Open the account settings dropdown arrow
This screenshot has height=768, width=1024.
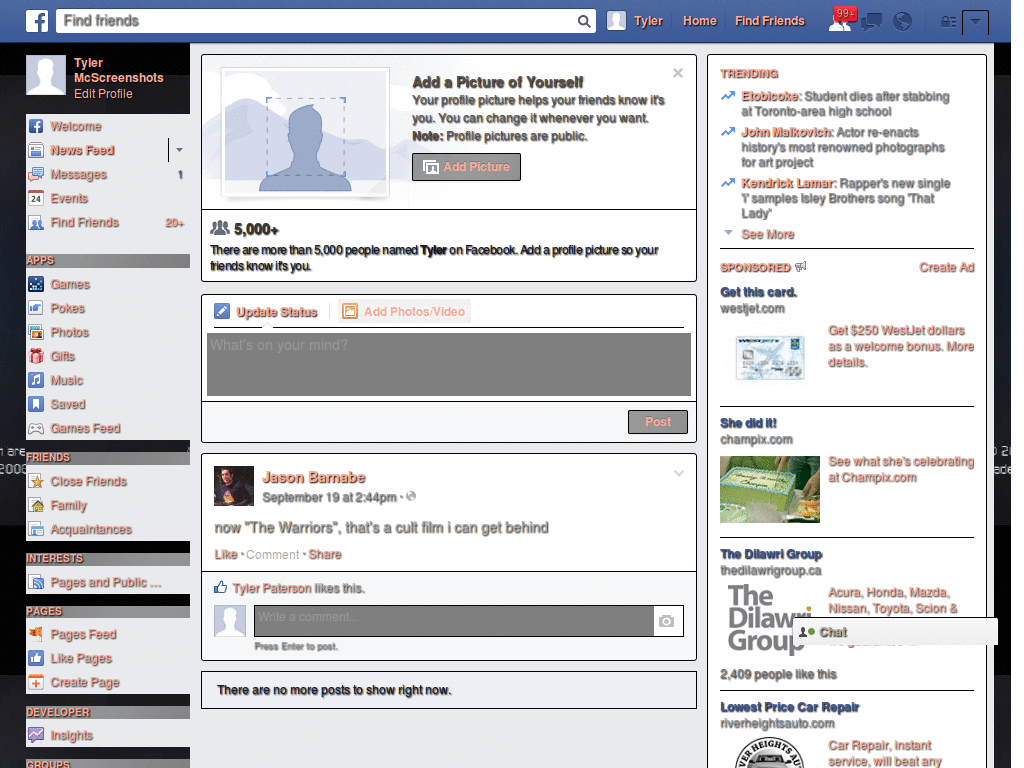[x=976, y=20]
